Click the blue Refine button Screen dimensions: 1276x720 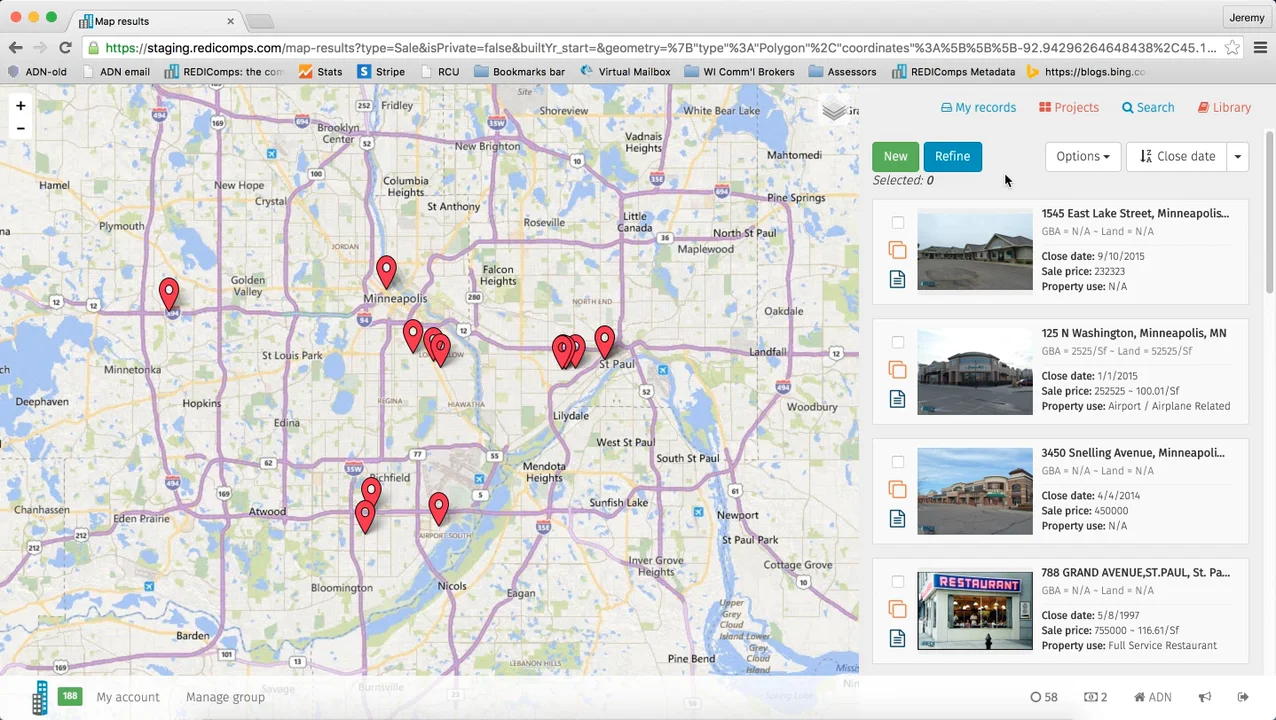click(x=952, y=156)
